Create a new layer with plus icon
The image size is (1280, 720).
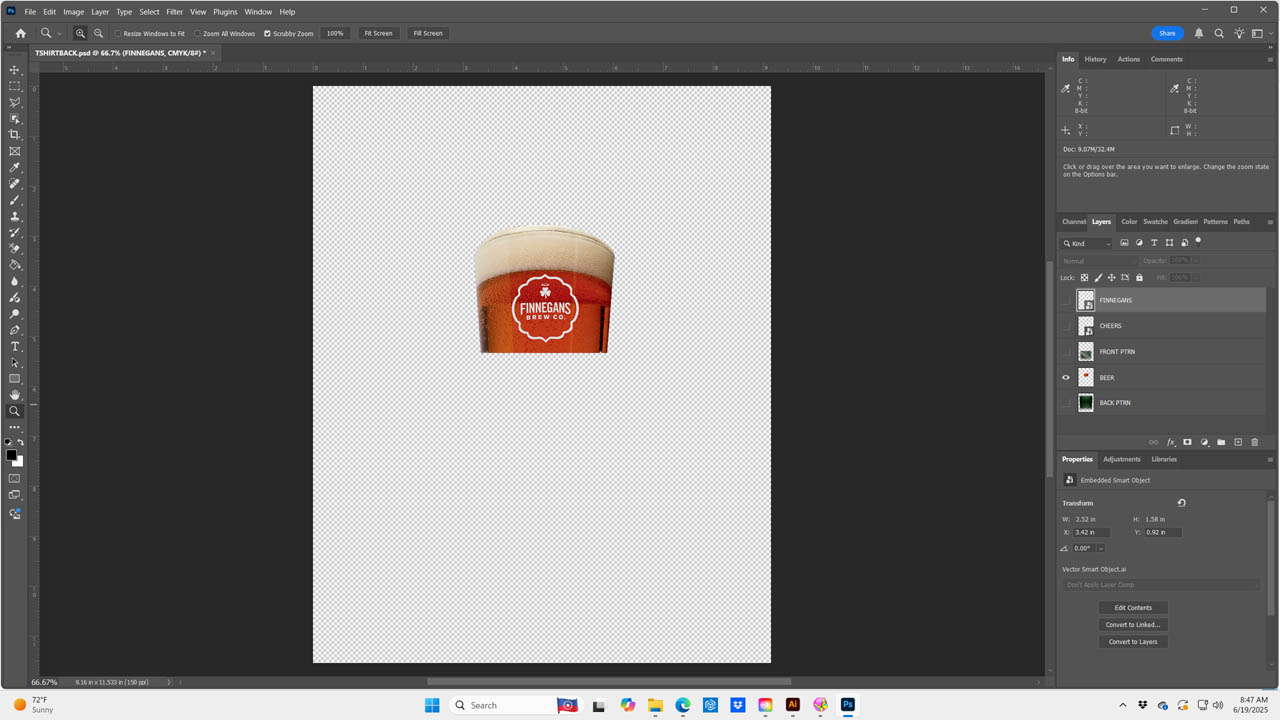[x=1238, y=442]
